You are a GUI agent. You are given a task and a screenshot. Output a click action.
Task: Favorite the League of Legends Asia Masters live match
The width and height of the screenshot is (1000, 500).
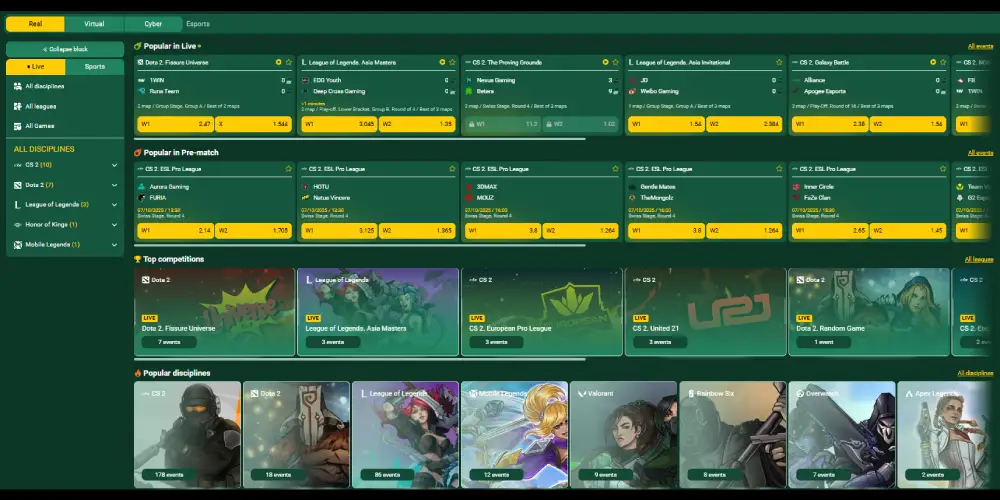452,62
